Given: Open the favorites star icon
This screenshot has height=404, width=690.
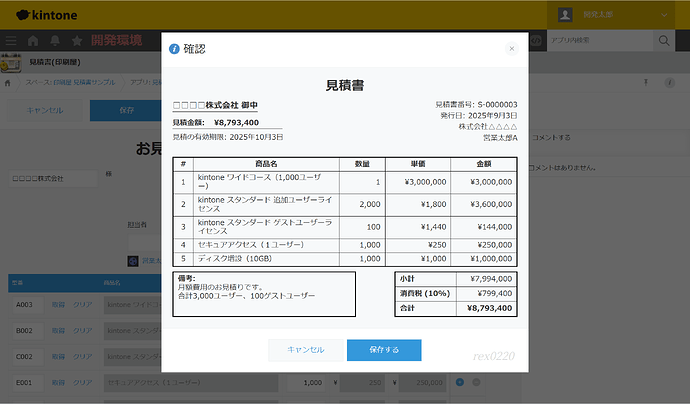Looking at the screenshot, I should coord(77,41).
